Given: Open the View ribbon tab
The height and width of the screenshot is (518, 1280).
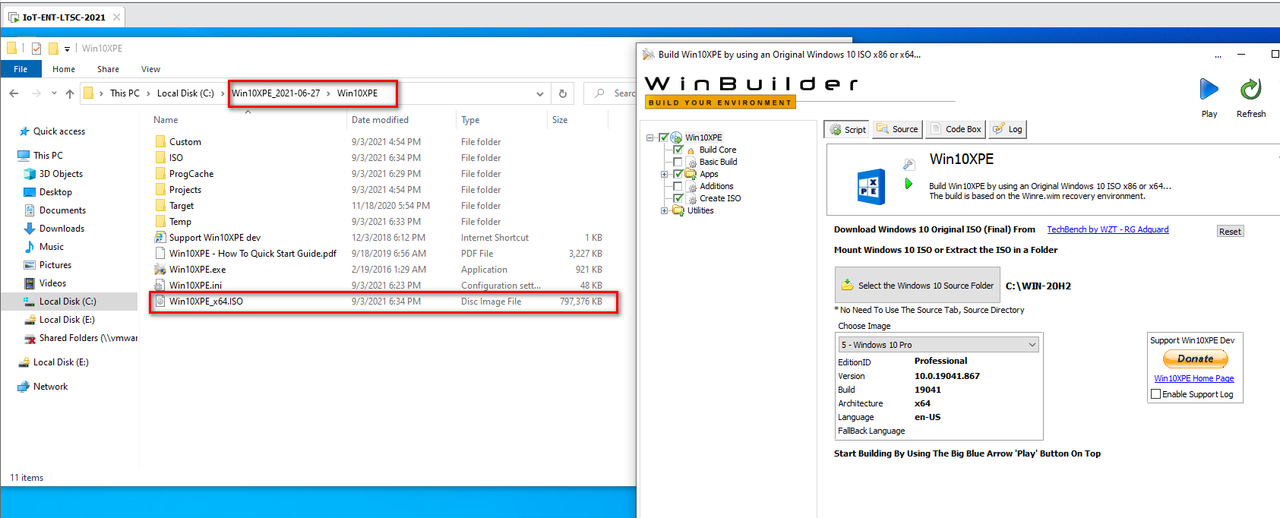Looking at the screenshot, I should click(151, 69).
